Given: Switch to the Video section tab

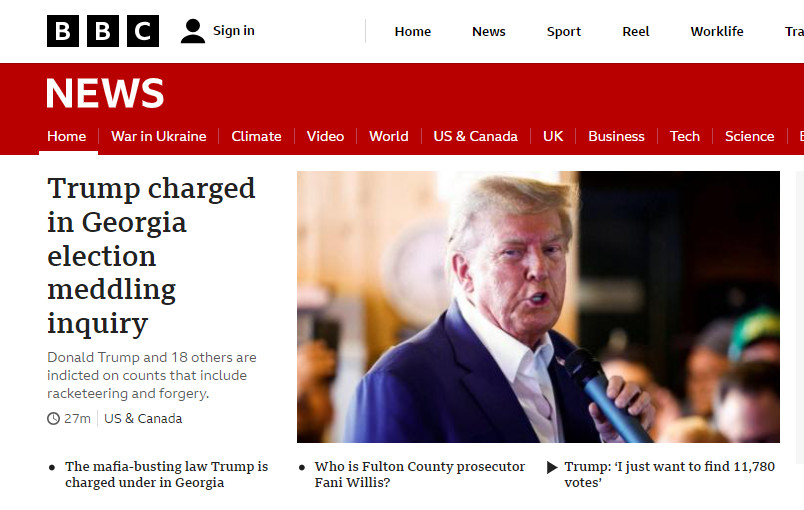Looking at the screenshot, I should point(325,136).
